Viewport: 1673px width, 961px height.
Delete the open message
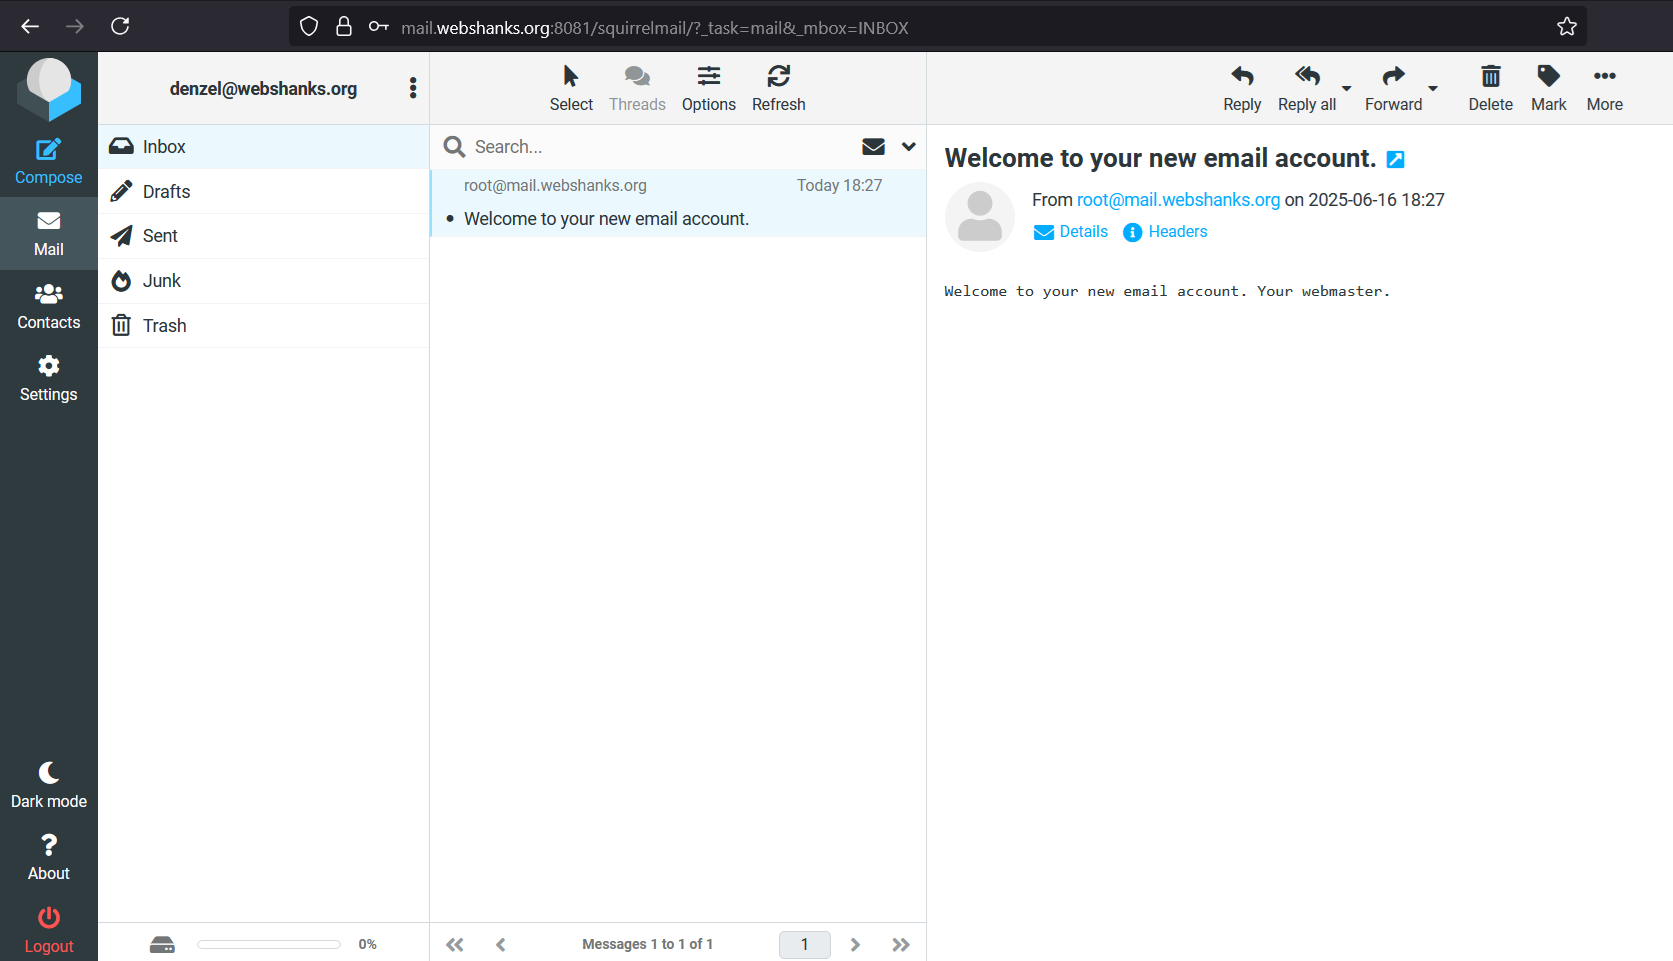[x=1490, y=88]
